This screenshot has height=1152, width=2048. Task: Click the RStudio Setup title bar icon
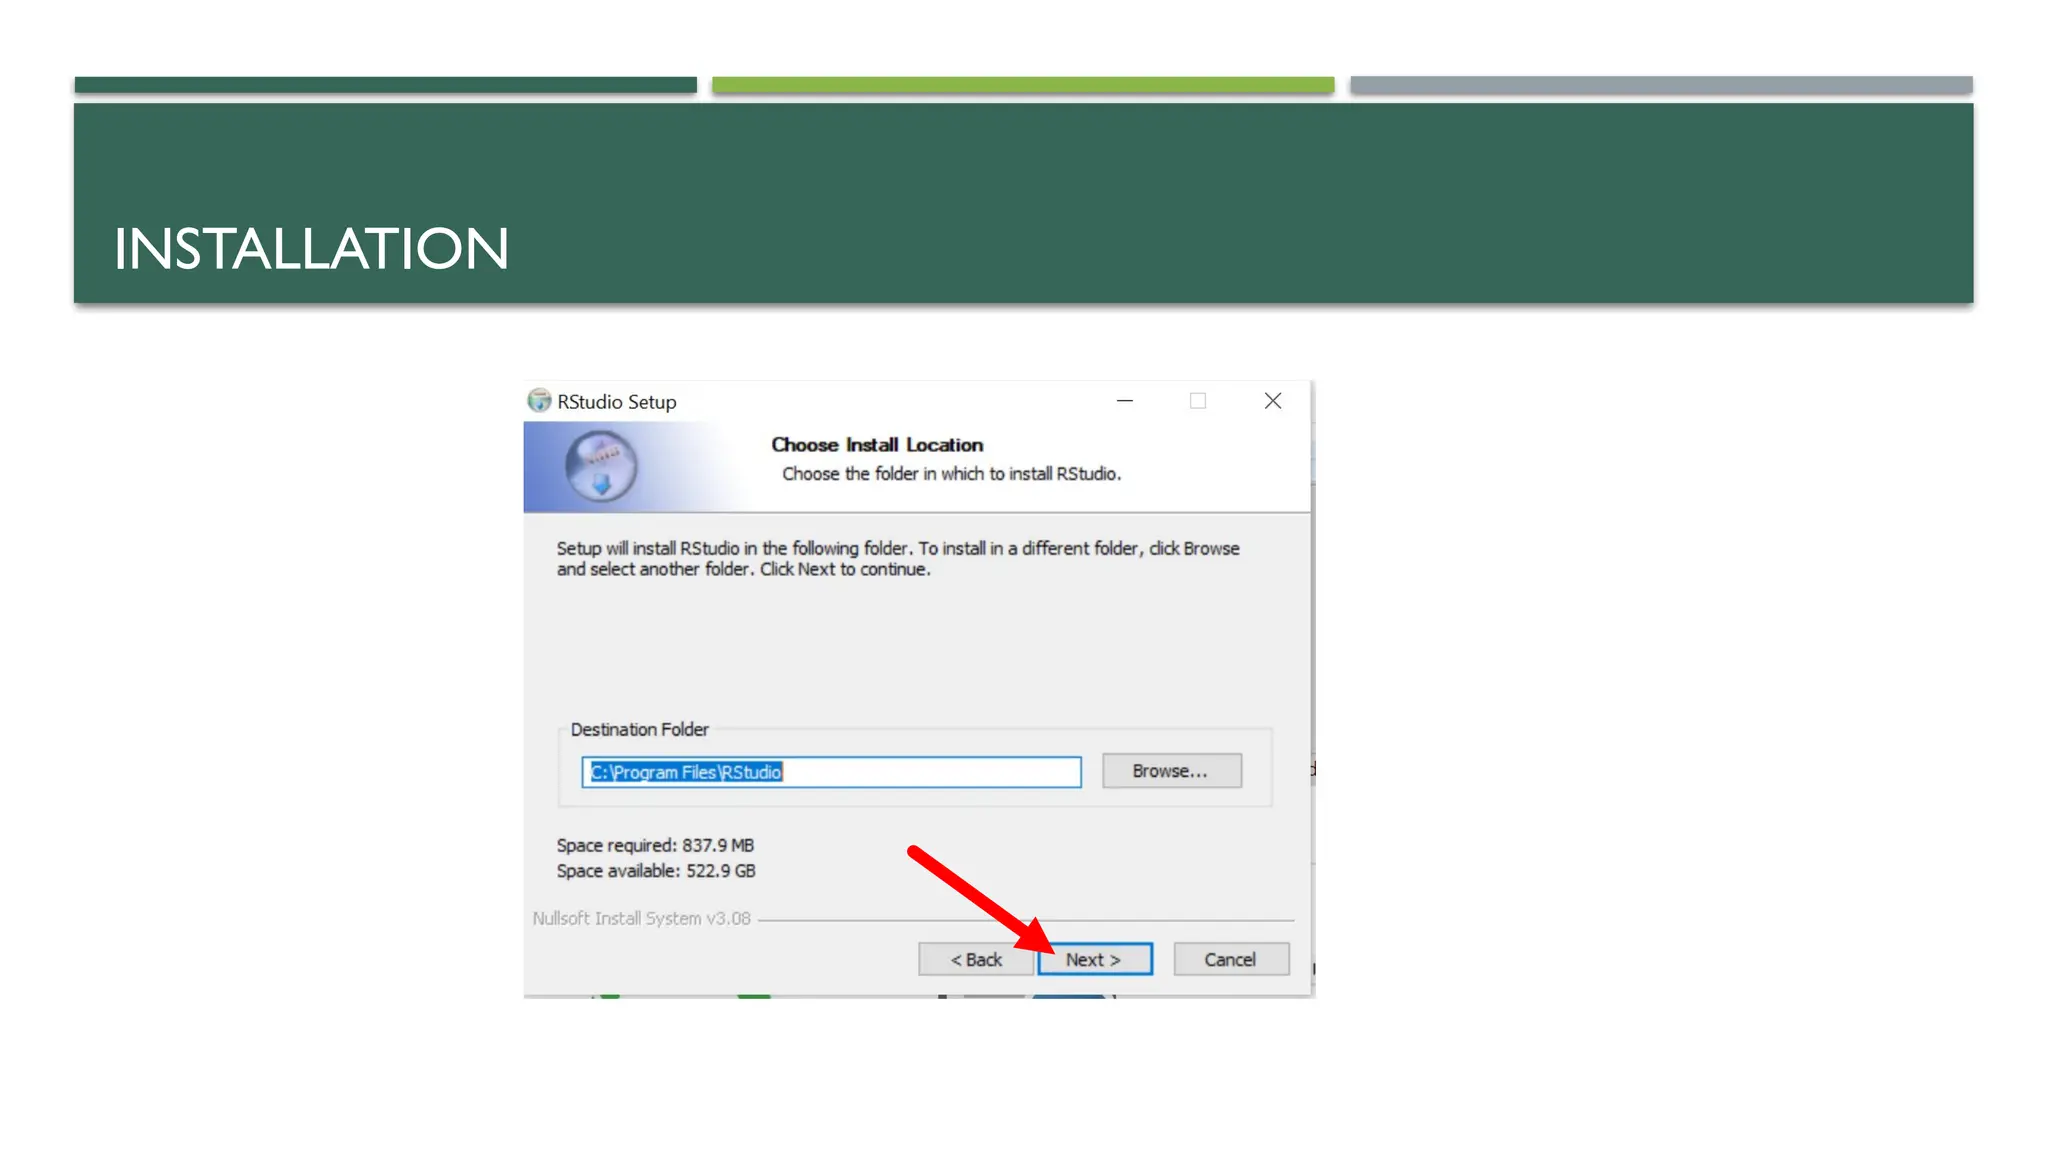pyautogui.click(x=539, y=401)
